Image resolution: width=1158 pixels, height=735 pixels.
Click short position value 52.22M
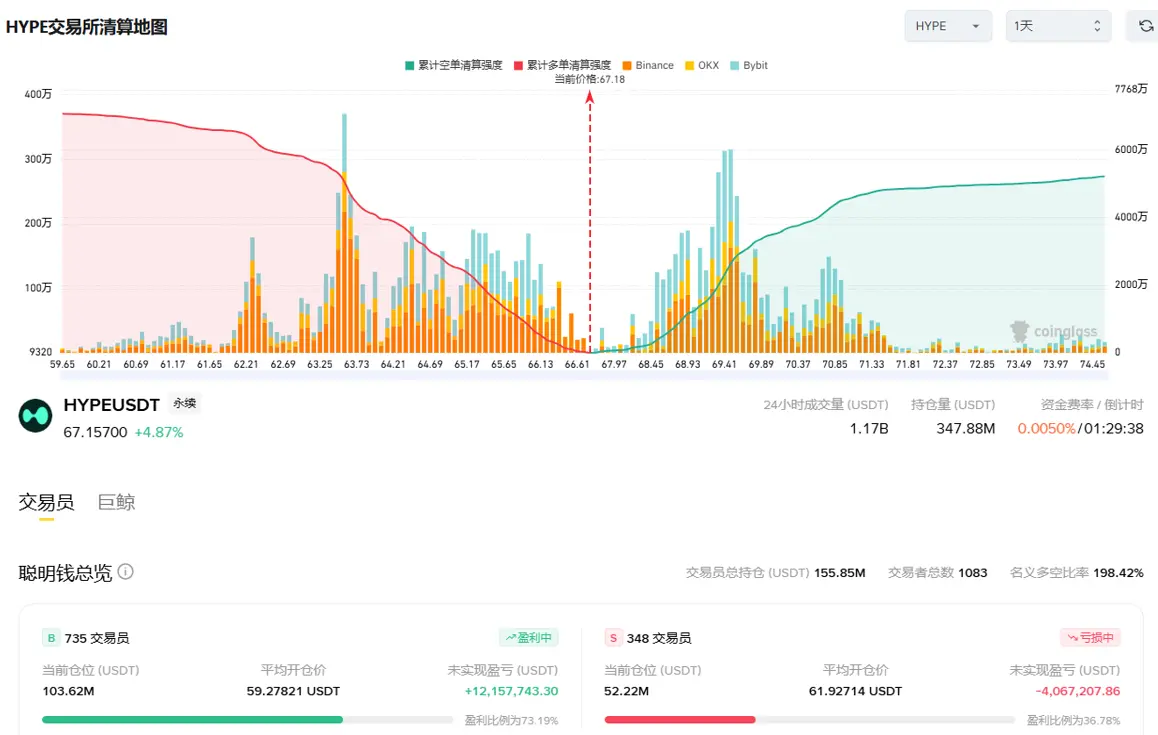(x=626, y=691)
